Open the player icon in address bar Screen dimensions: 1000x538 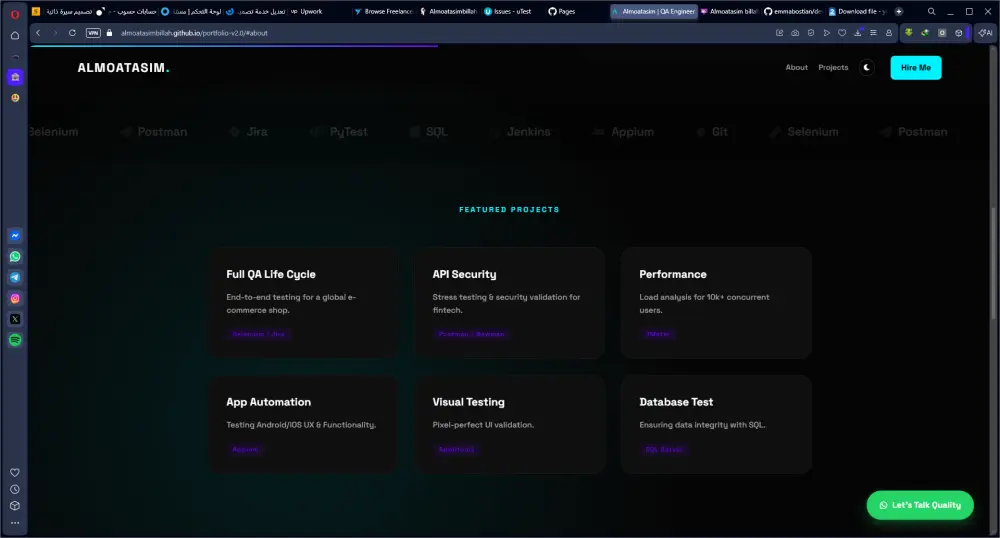click(827, 33)
